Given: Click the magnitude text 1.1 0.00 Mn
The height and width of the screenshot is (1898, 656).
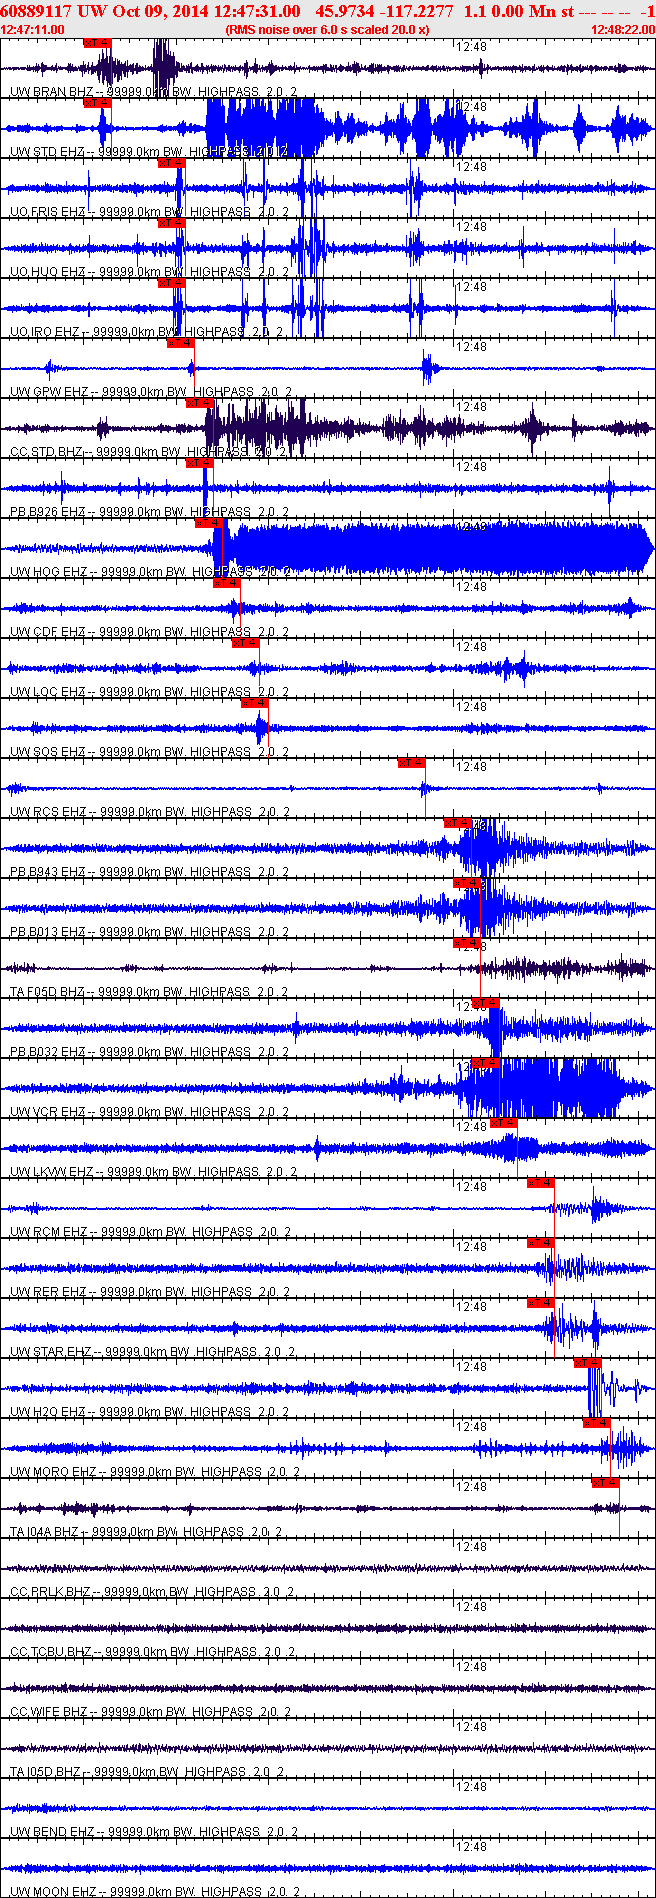Looking at the screenshot, I should pos(508,11).
